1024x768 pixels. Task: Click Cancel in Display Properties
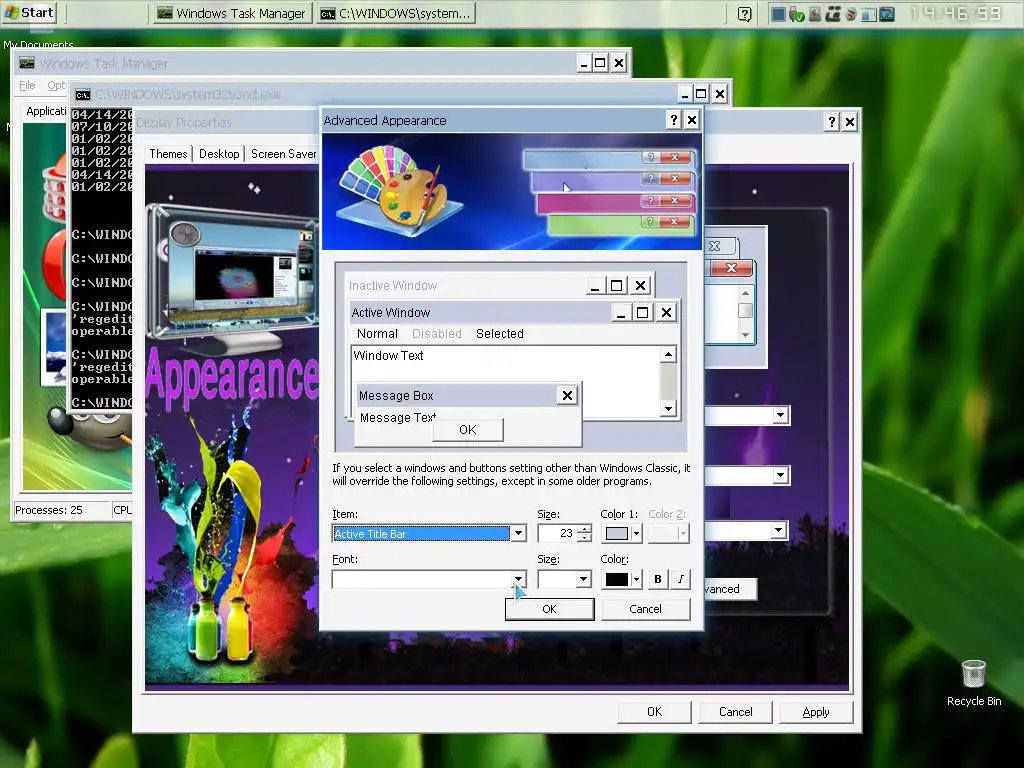[x=735, y=712]
